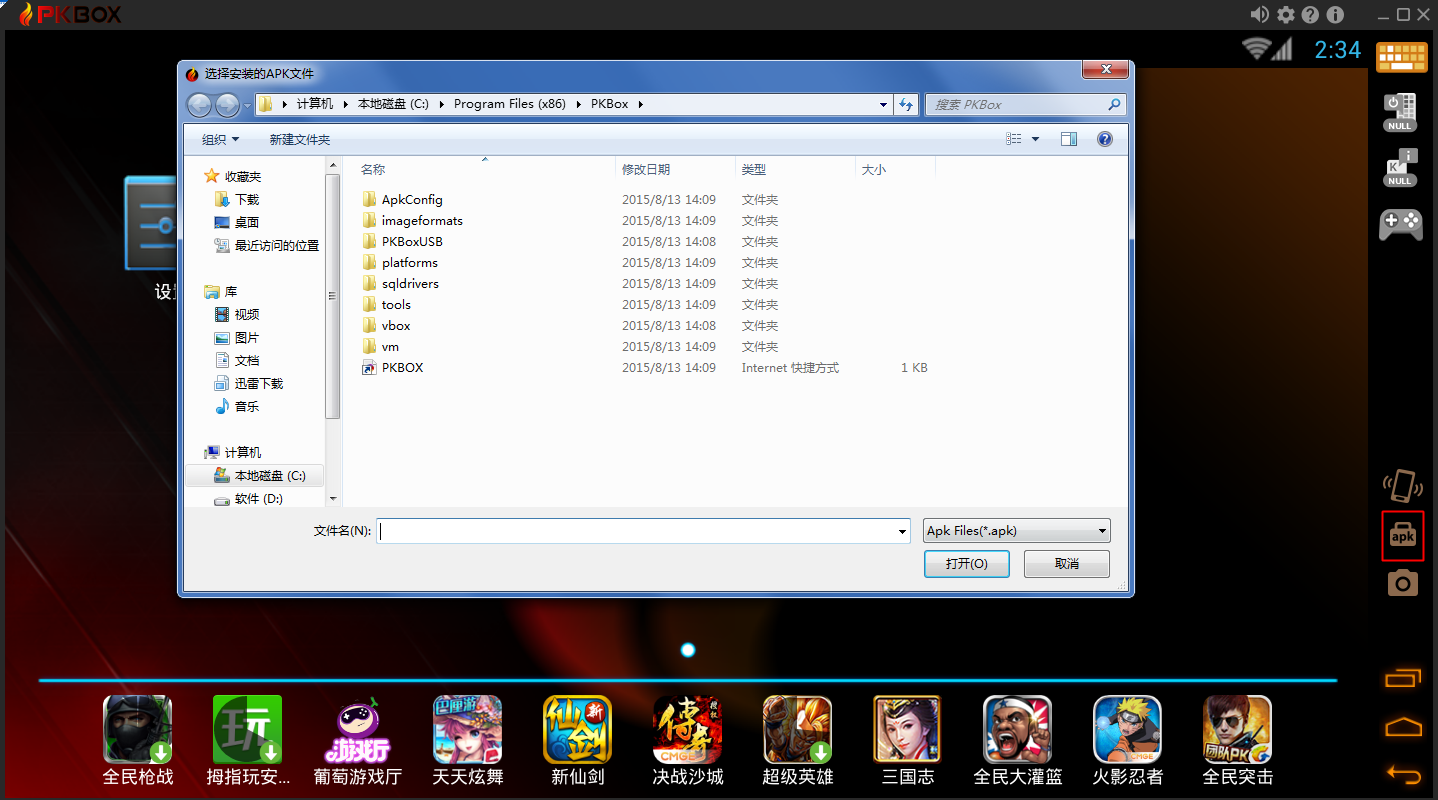The image size is (1438, 800).
Task: Toggle the preview pane button
Action: tap(1069, 140)
